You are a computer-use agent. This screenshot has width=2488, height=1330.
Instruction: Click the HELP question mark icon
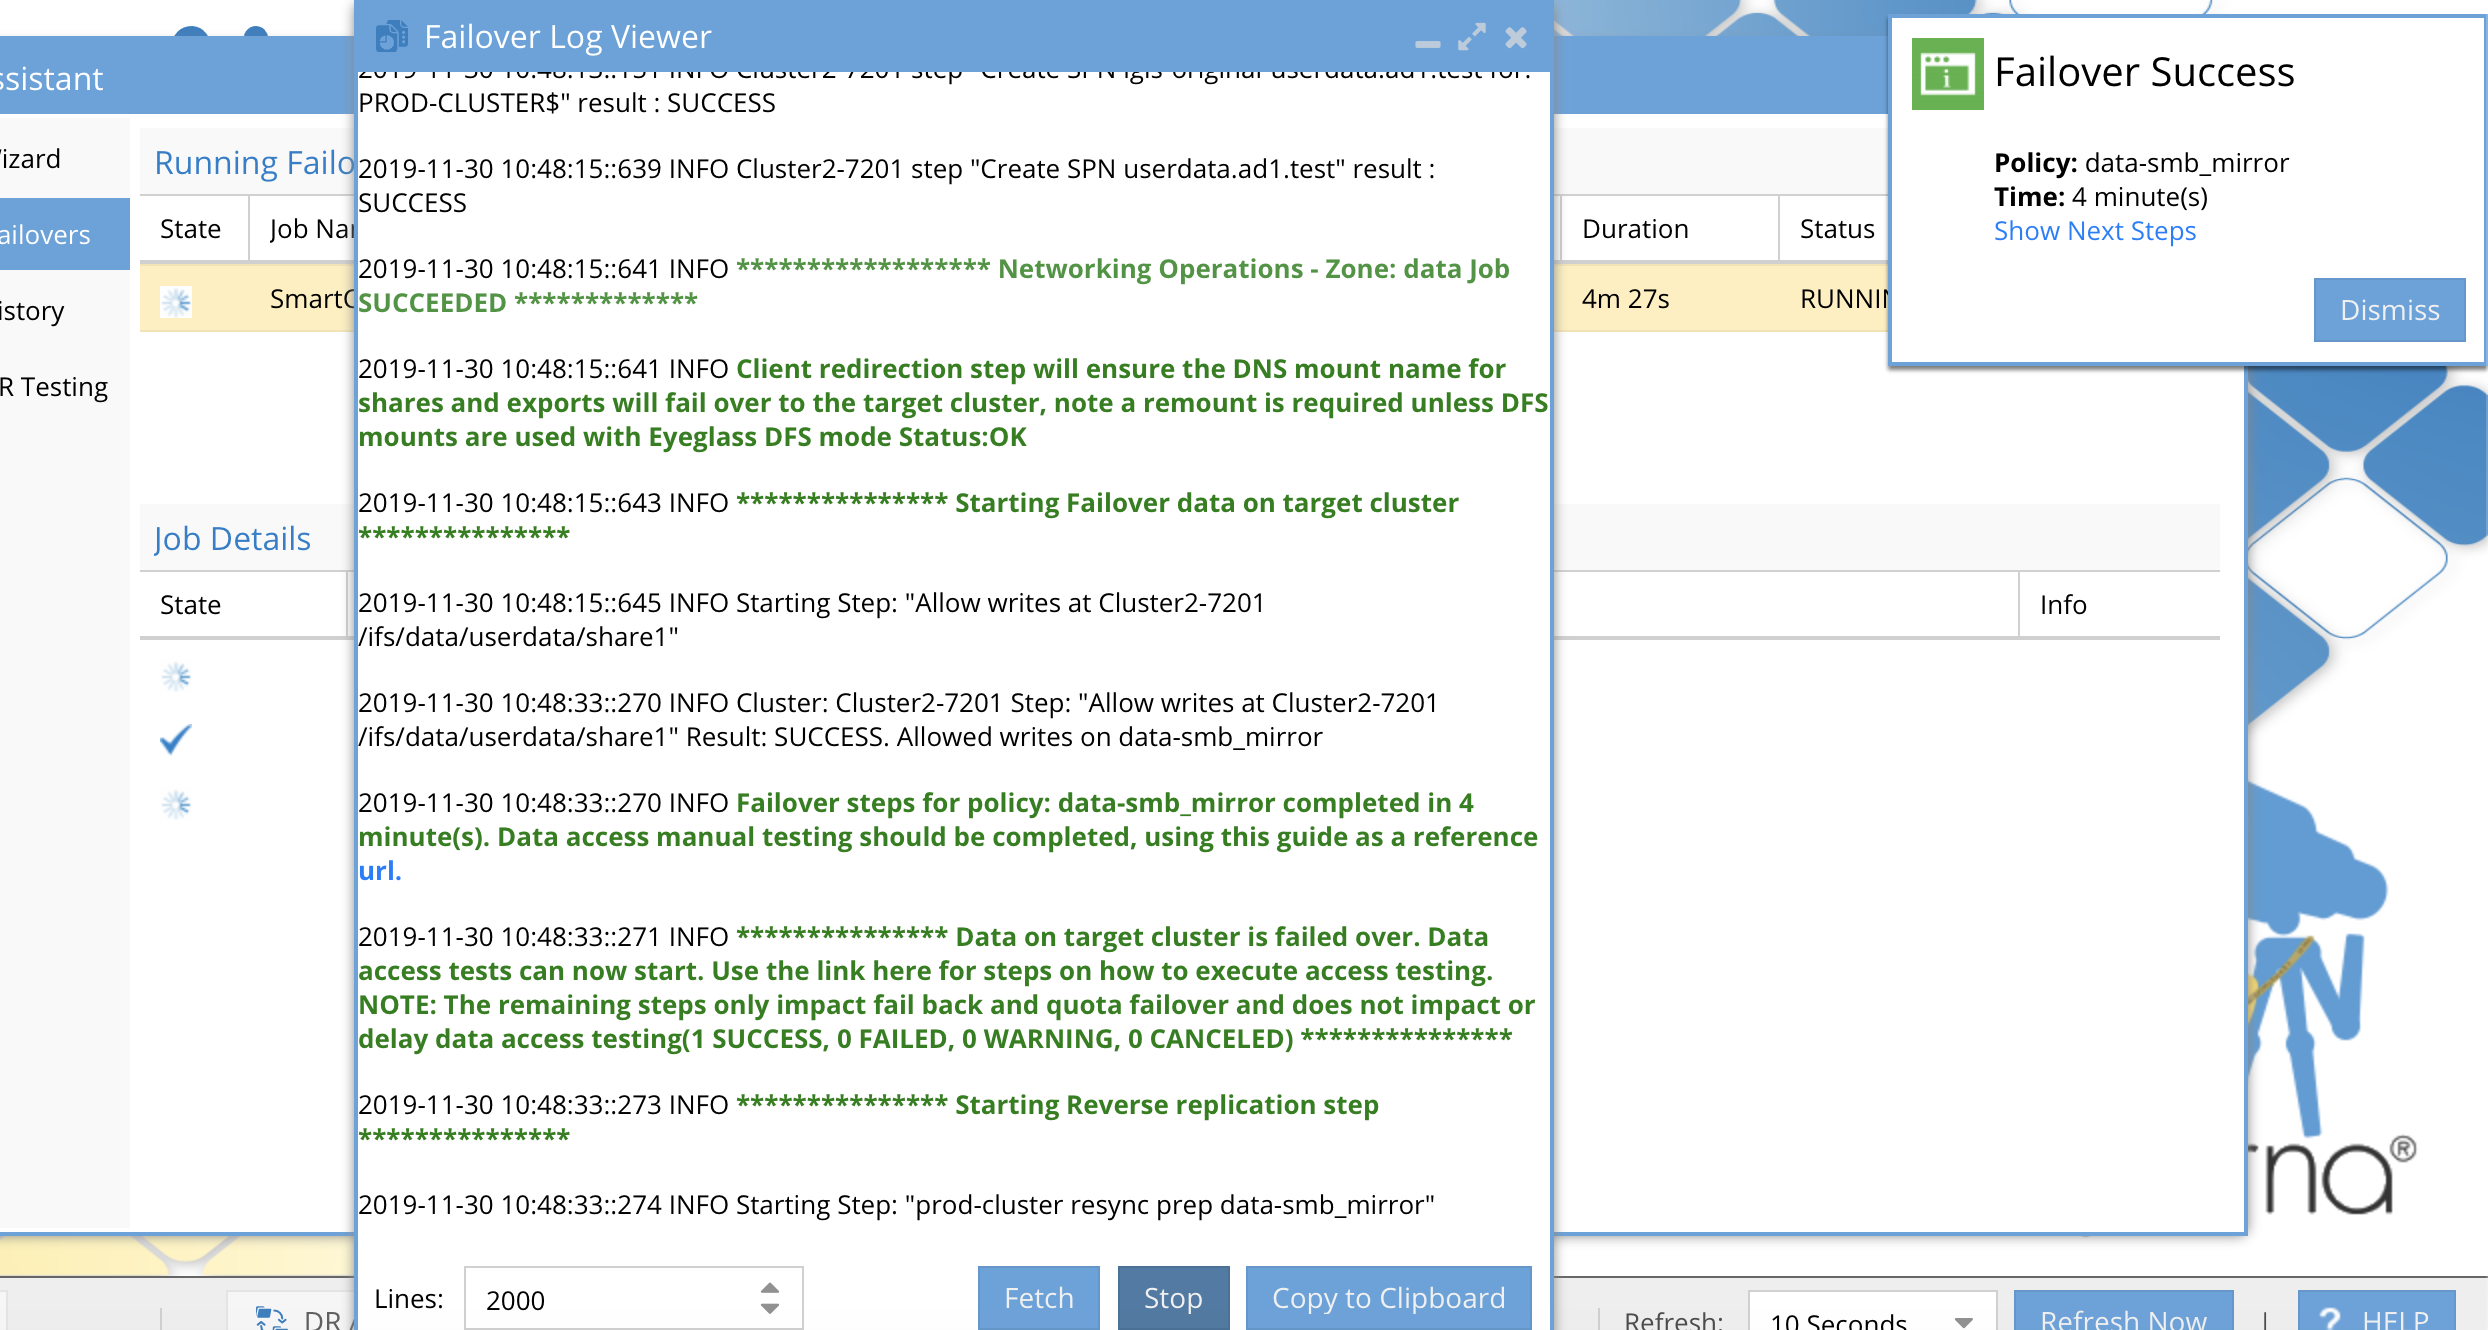(x=2330, y=1319)
